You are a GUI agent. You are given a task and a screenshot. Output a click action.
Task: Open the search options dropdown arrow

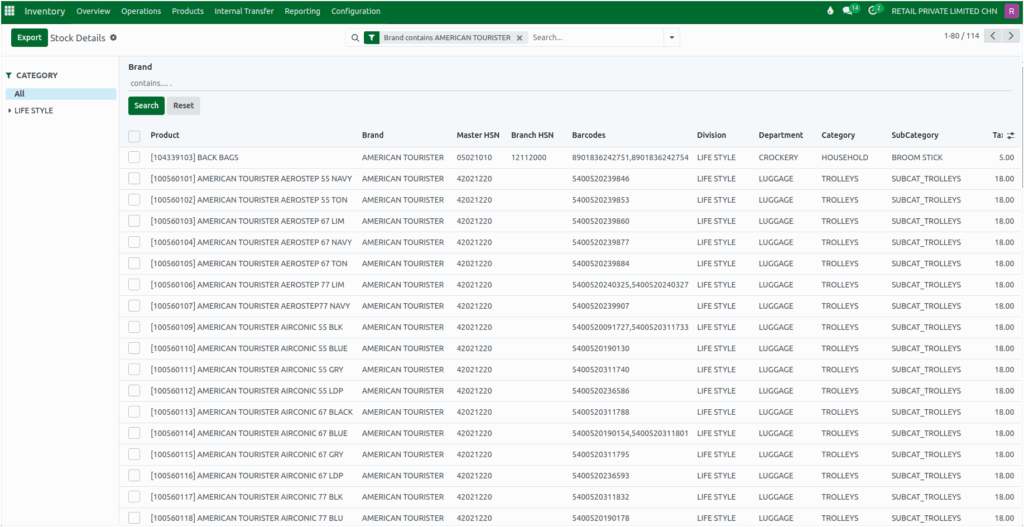671,38
